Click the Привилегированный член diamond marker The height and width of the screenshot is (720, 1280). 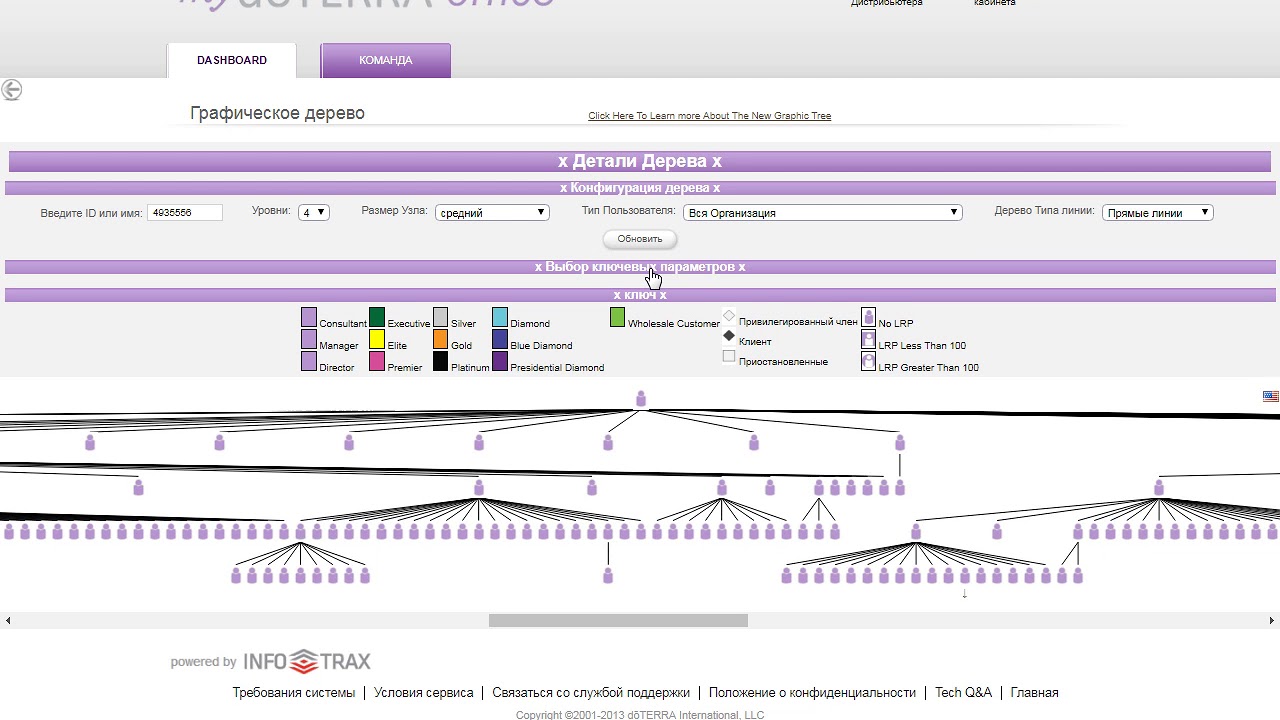728,316
